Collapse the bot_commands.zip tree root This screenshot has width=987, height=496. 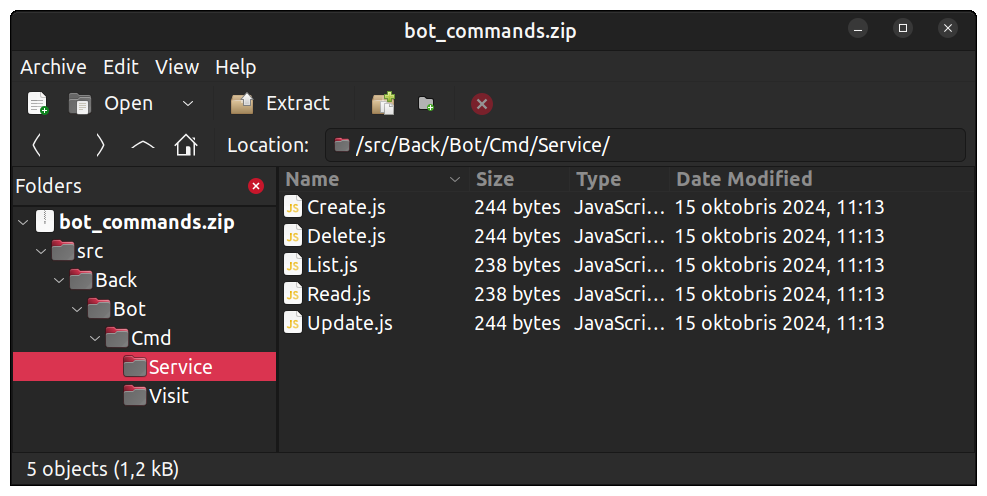pyautogui.click(x=23, y=222)
